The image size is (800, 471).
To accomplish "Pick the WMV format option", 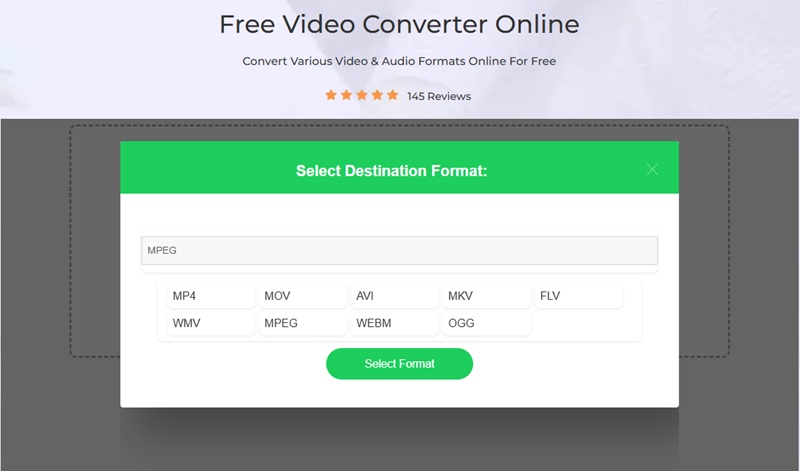I will [211, 324].
